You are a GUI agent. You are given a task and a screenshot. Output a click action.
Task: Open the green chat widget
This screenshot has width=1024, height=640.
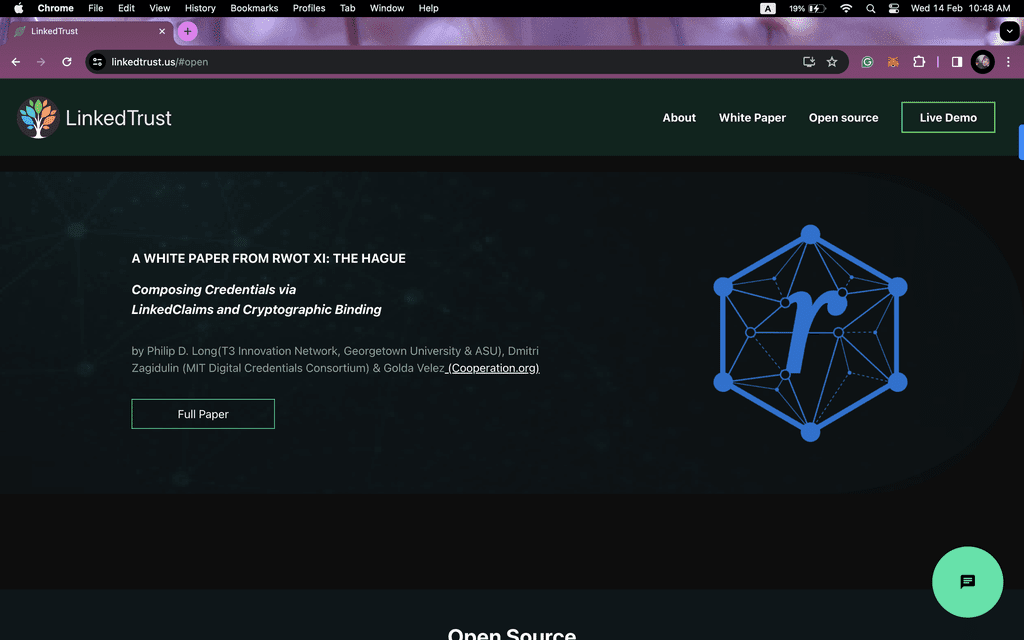967,582
